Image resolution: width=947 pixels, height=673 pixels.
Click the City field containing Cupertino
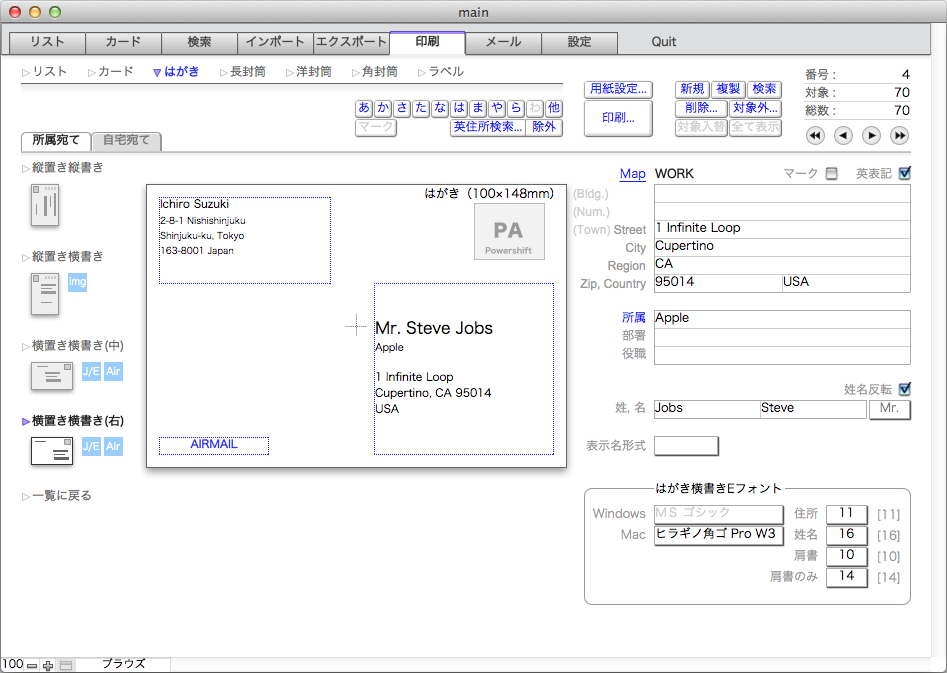[782, 246]
